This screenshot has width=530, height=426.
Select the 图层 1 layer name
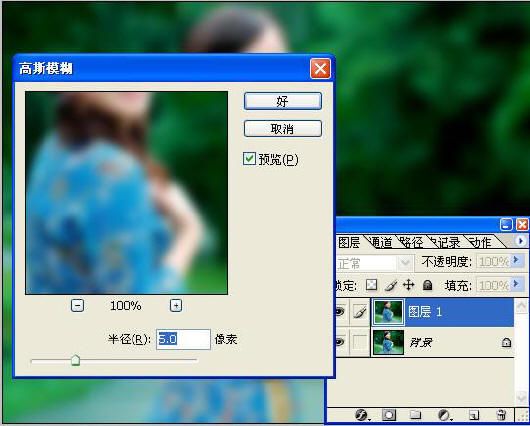tap(425, 312)
